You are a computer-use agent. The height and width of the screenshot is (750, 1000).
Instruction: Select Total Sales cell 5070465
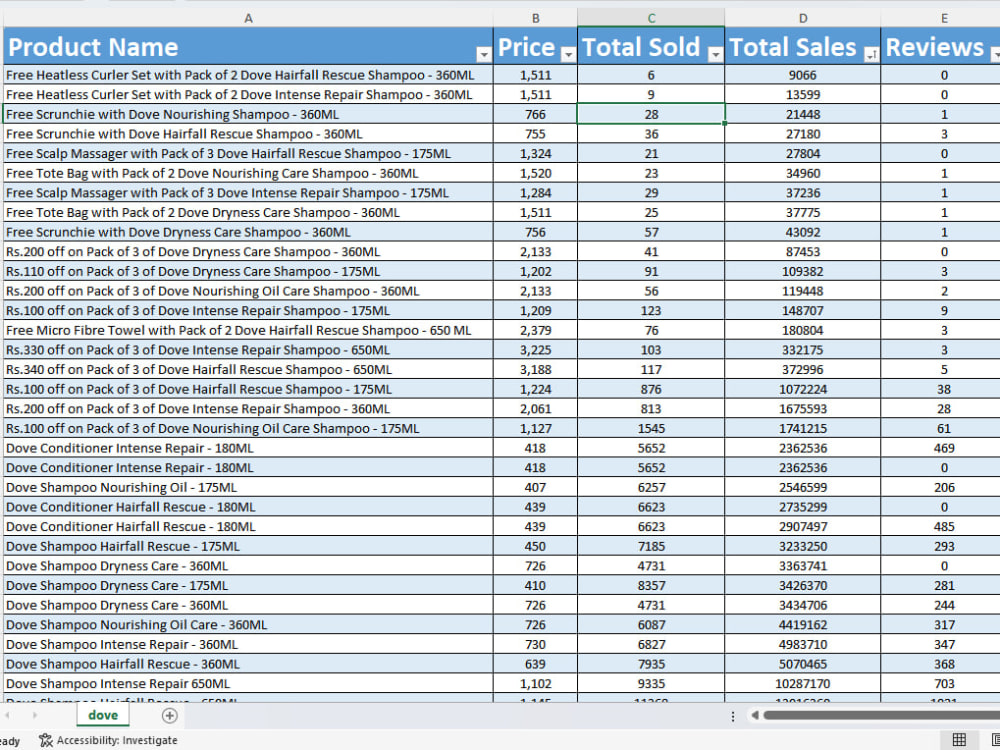click(803, 664)
